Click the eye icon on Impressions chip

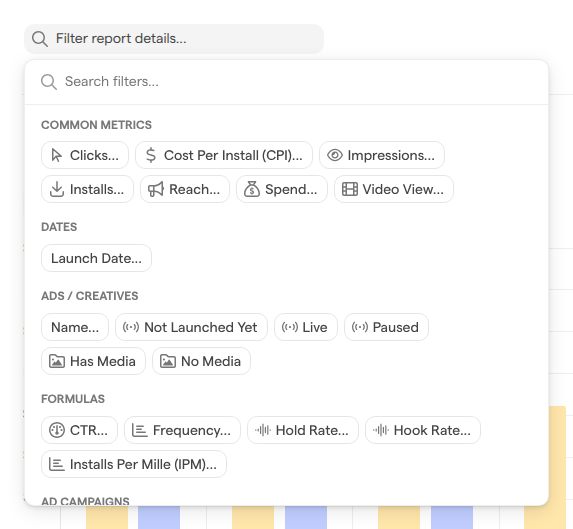335,155
